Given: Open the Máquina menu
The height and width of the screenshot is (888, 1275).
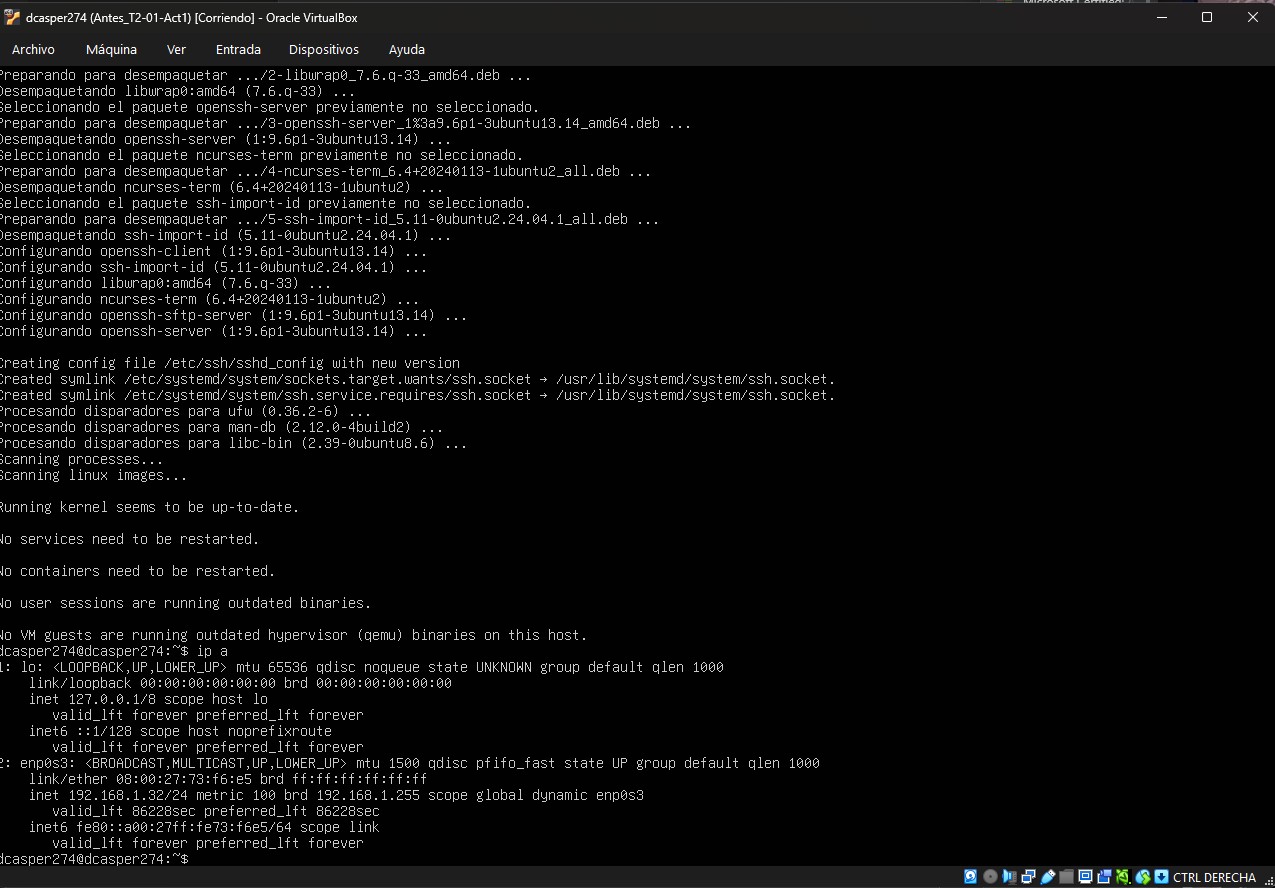Looking at the screenshot, I should coord(111,49).
